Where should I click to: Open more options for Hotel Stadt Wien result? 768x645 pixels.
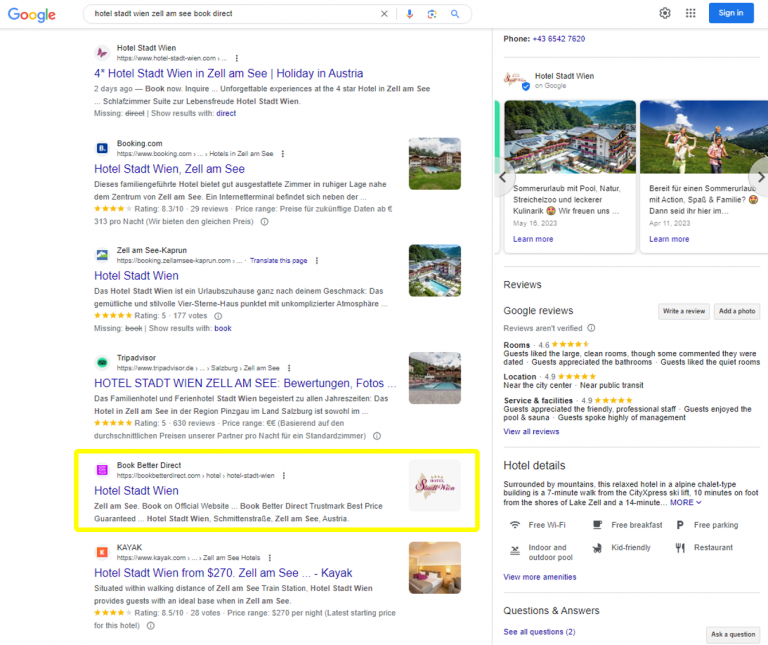(x=237, y=58)
